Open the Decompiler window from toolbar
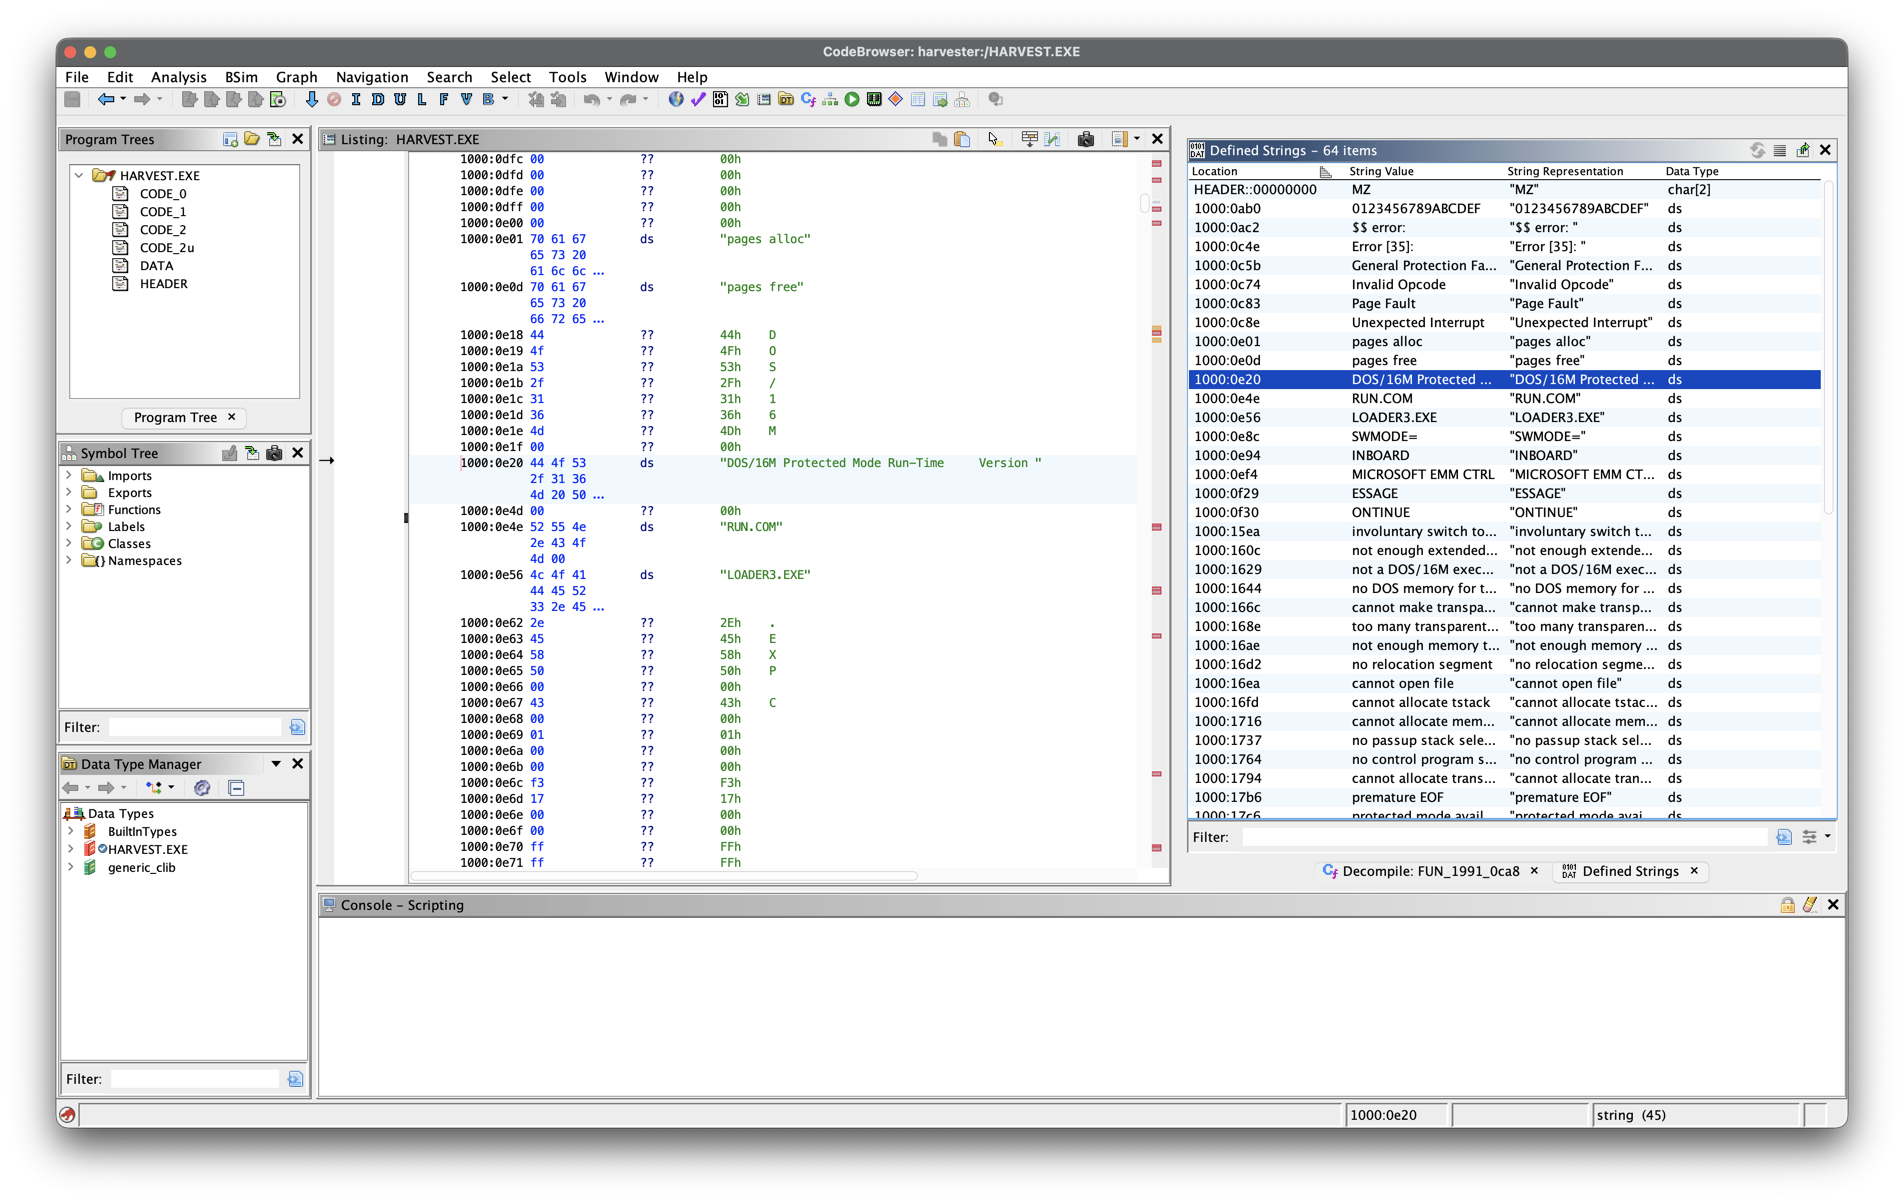The width and height of the screenshot is (1904, 1202). (808, 100)
